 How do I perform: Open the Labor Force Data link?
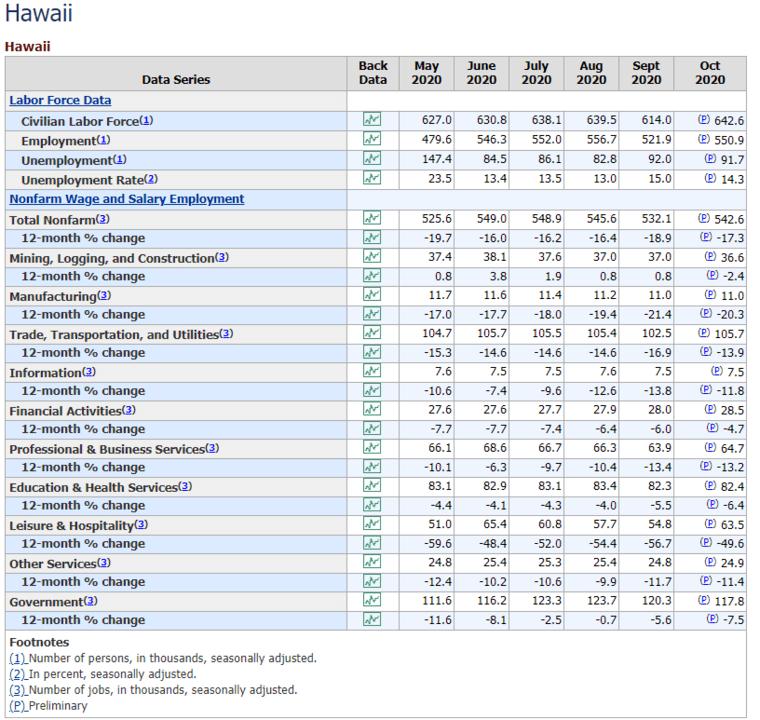[60, 100]
